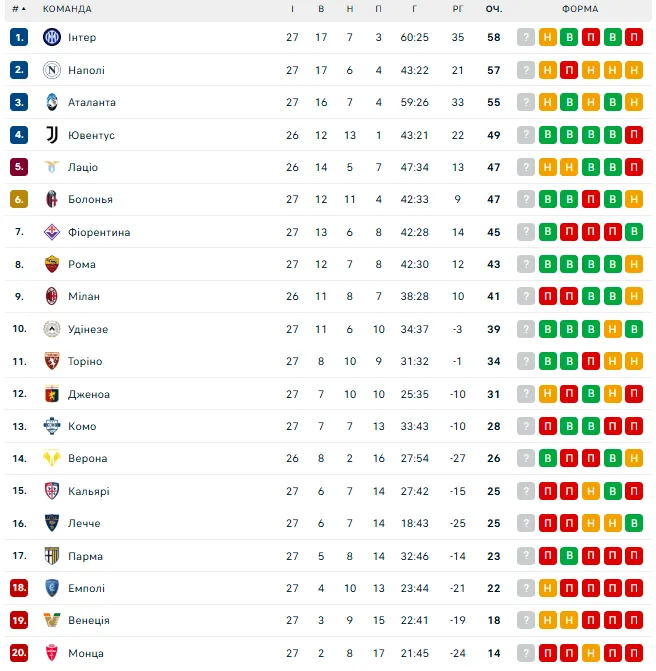Screen dimensions: 656x671
Task: Sort table by the РГ header
Action: (458, 9)
